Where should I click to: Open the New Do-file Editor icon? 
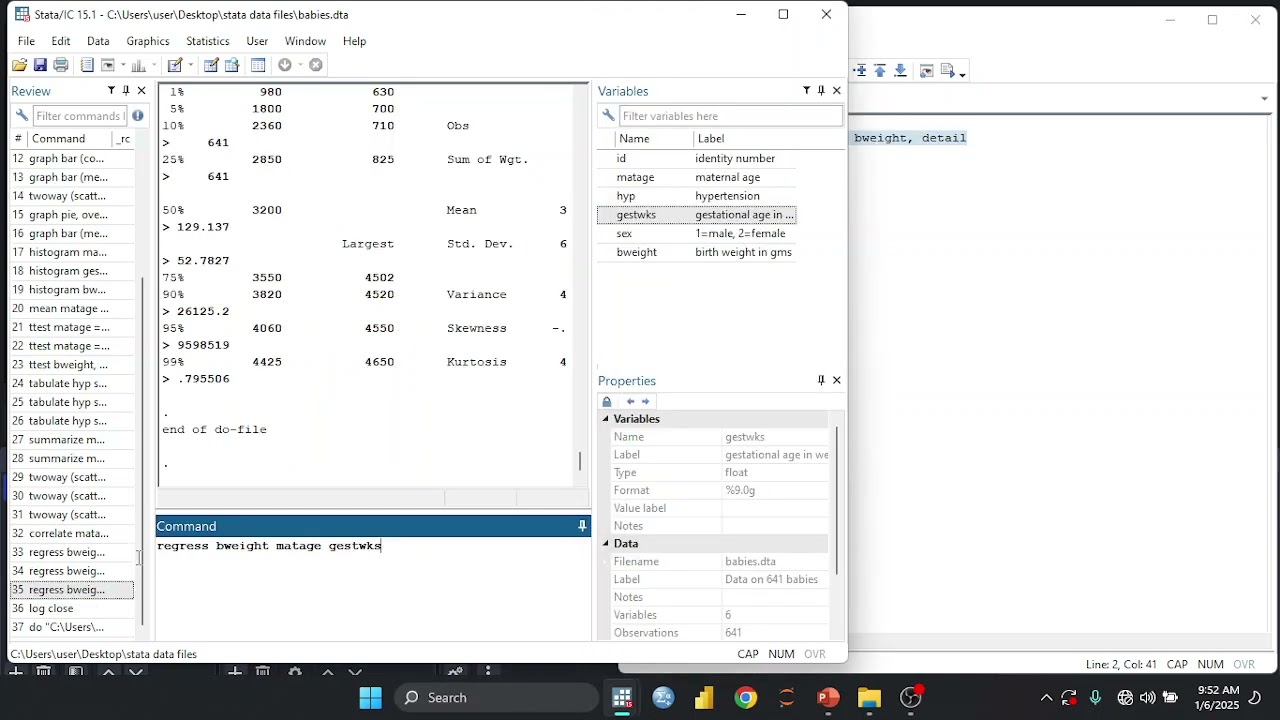coord(175,65)
